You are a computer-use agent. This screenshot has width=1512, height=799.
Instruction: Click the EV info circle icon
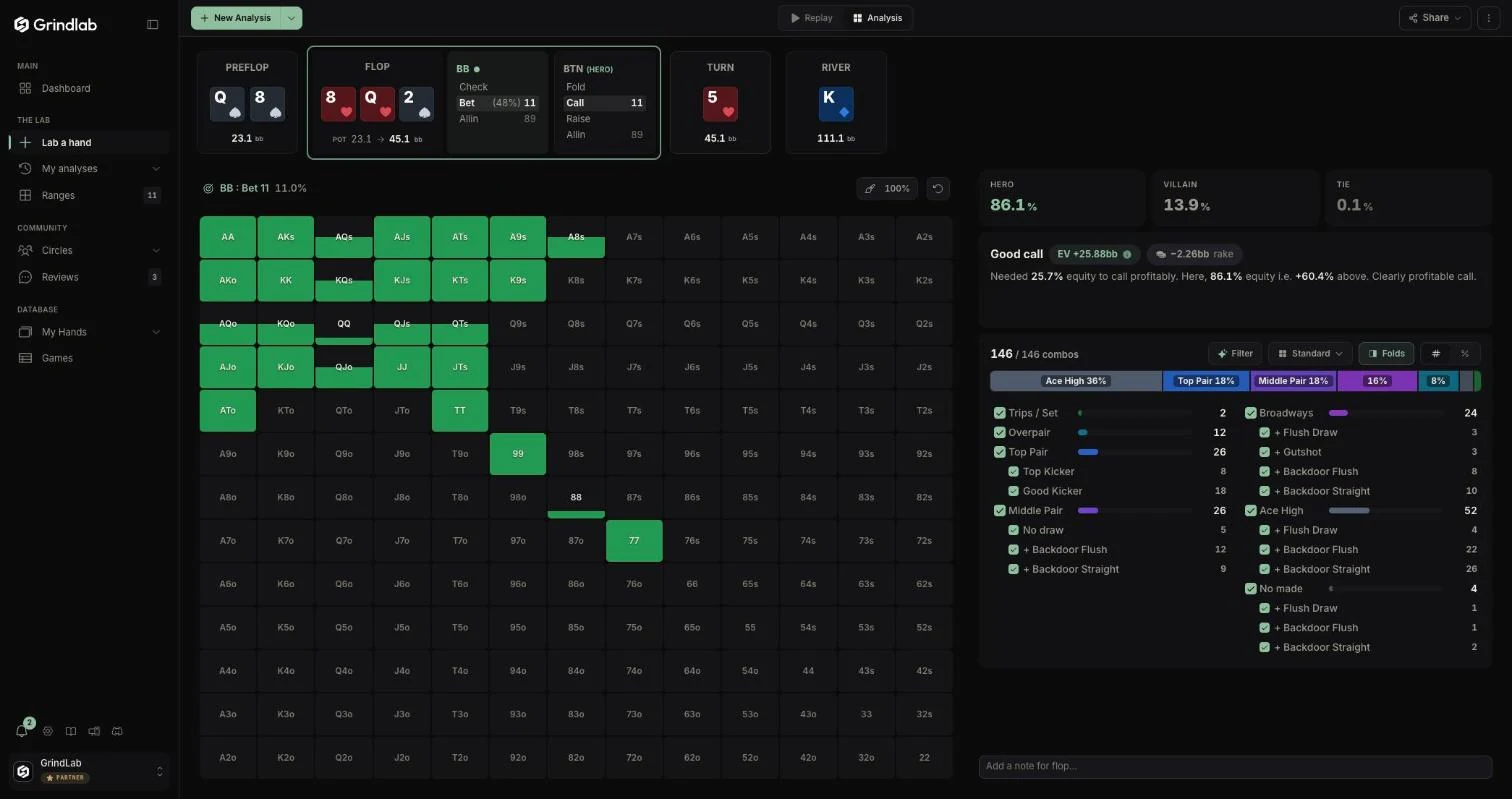1127,254
